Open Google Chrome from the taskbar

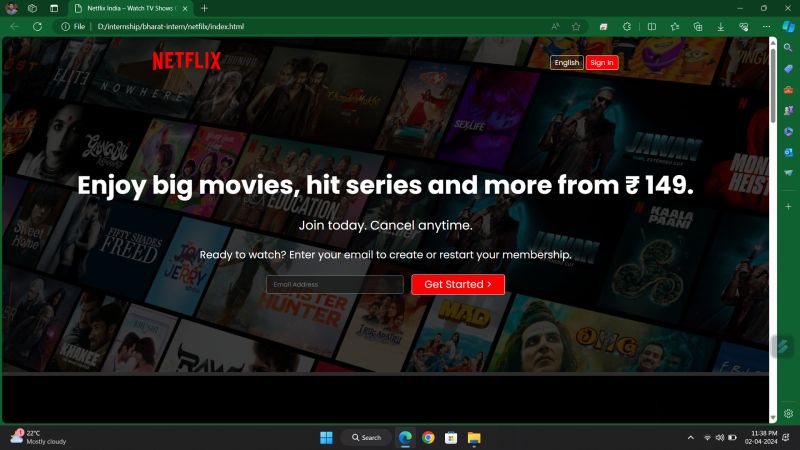click(x=428, y=438)
